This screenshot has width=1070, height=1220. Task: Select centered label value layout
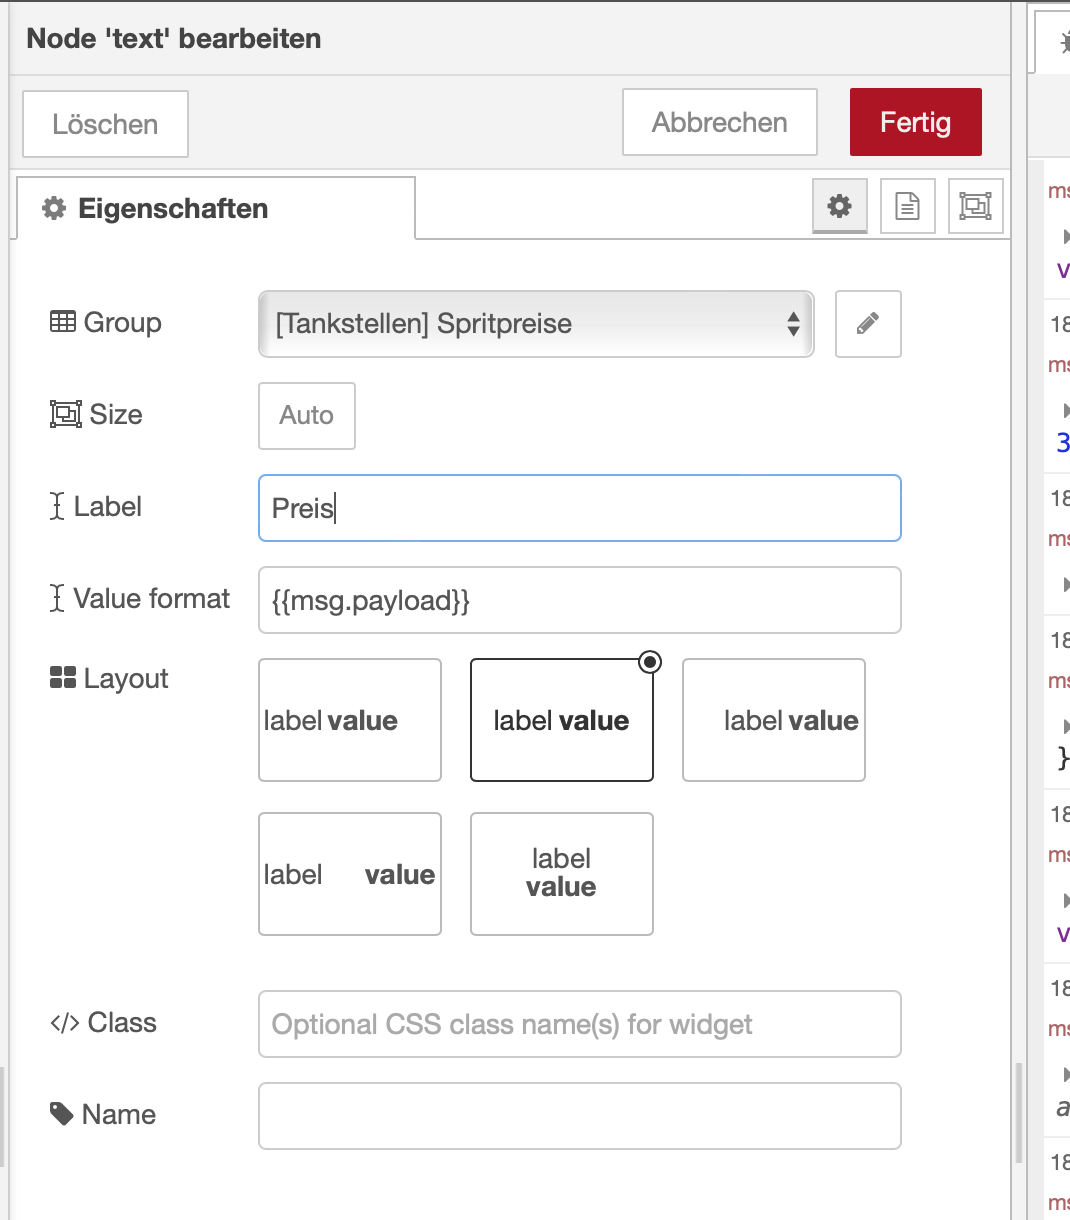coord(561,720)
